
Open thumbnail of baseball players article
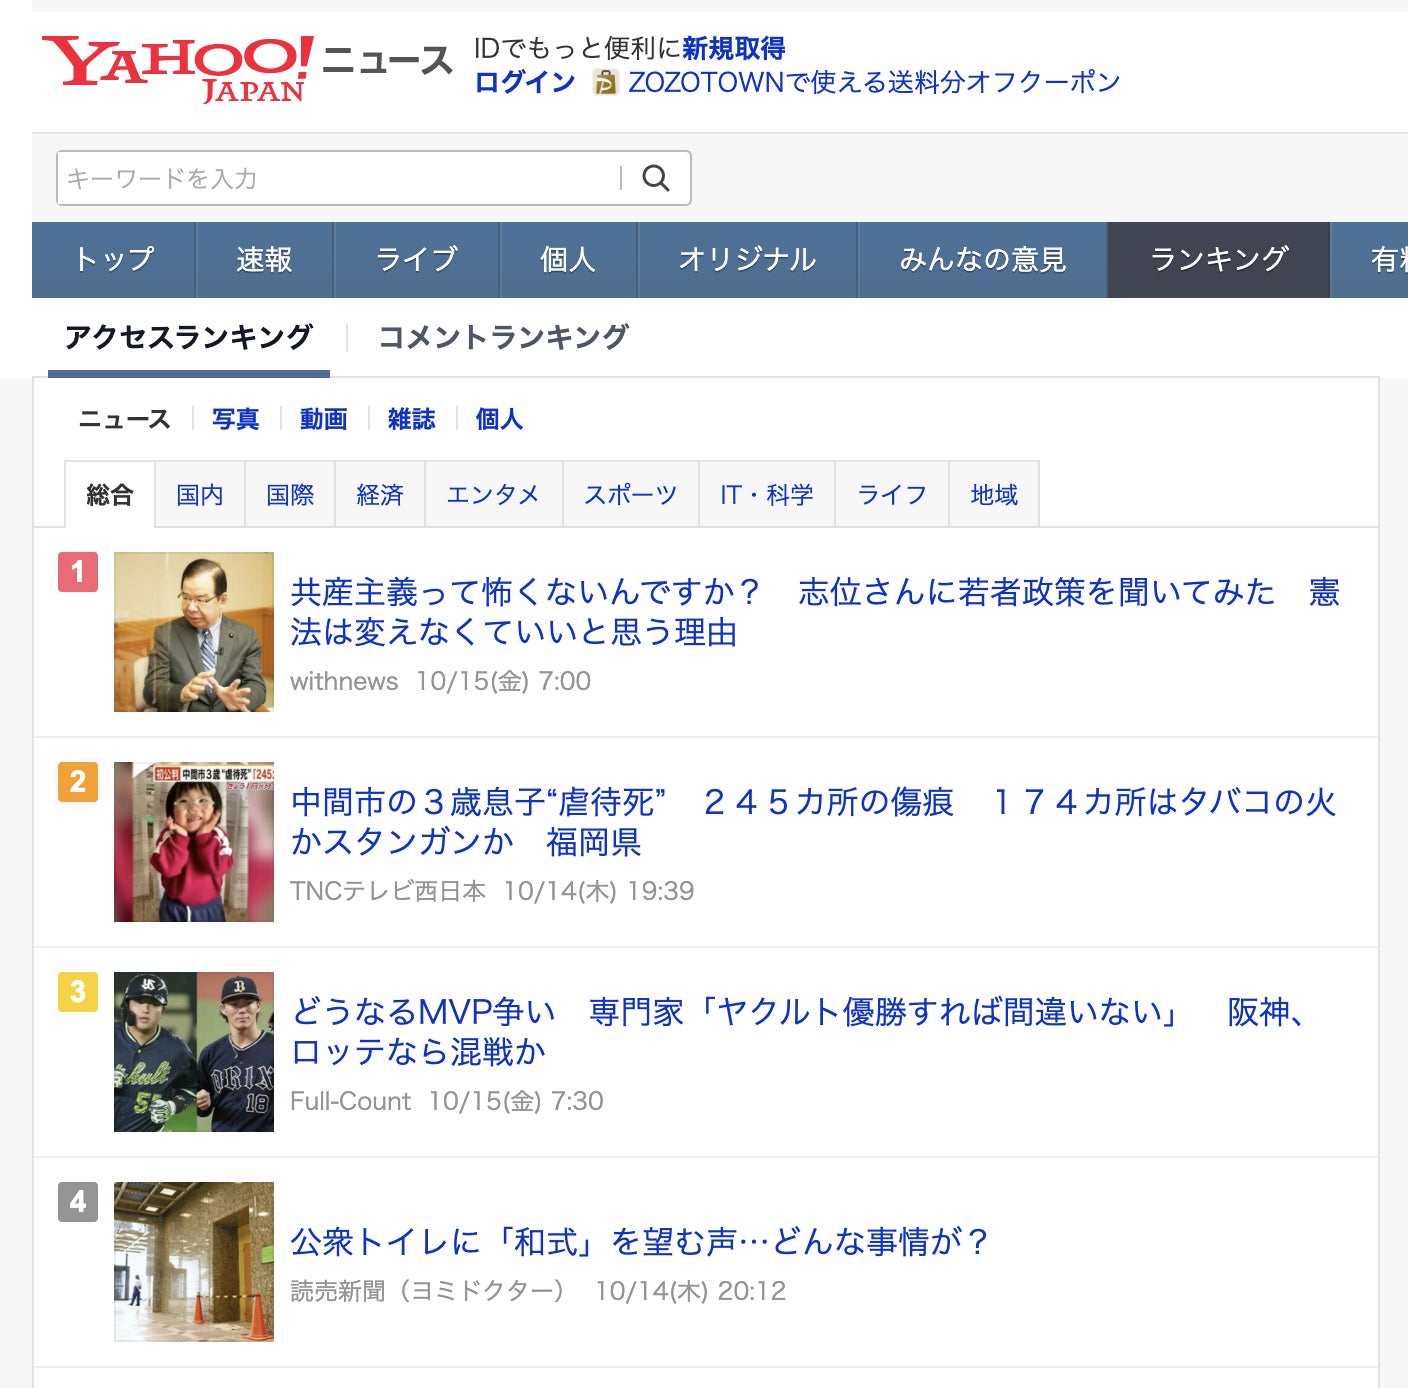point(194,1052)
